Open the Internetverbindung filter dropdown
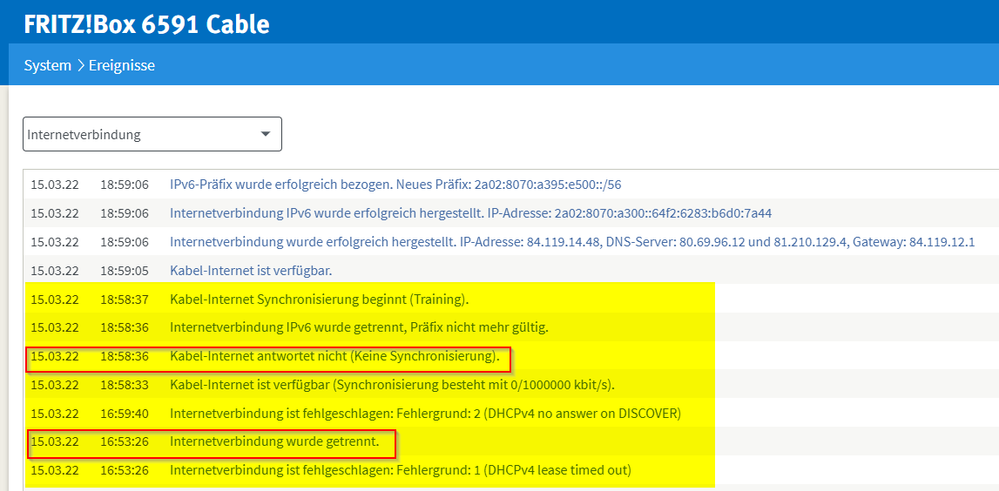The image size is (999, 491). (x=152, y=134)
